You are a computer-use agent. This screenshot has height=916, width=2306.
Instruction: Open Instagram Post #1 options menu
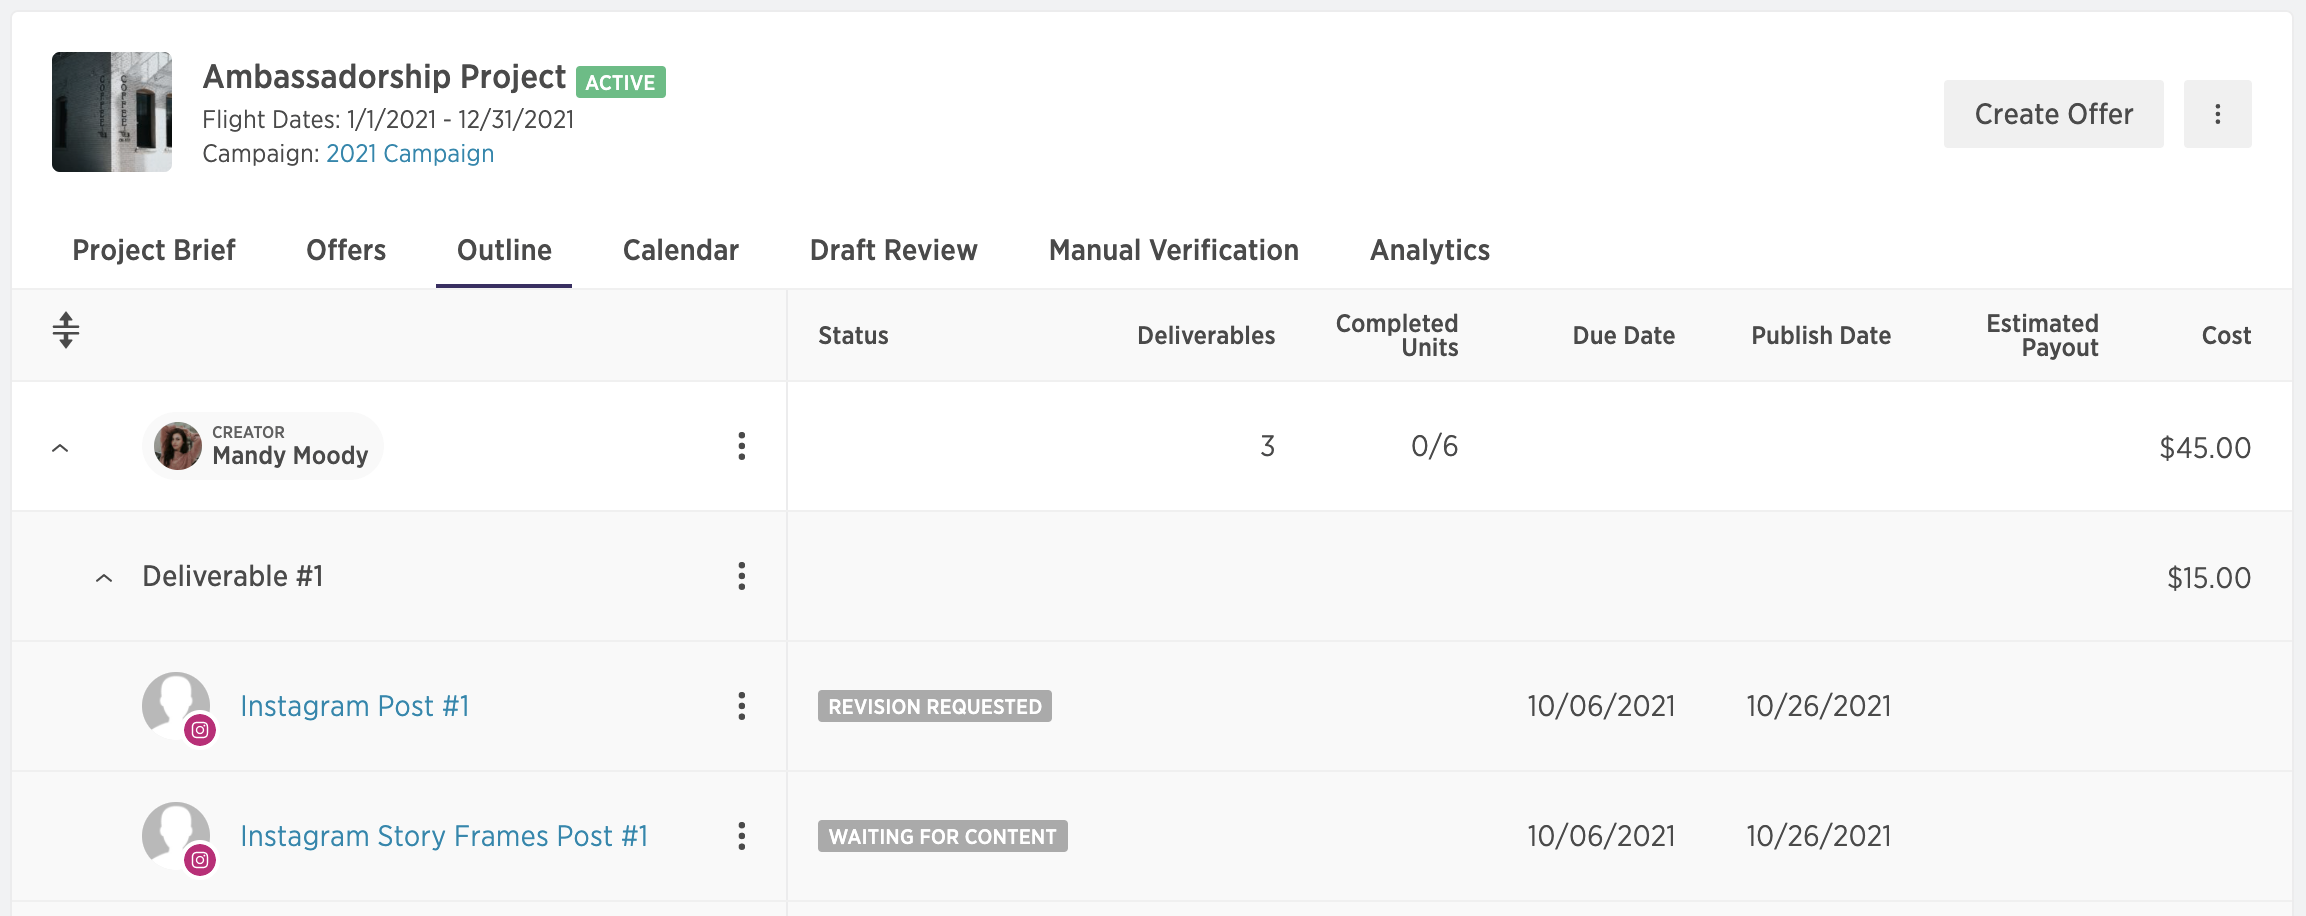[x=741, y=706]
